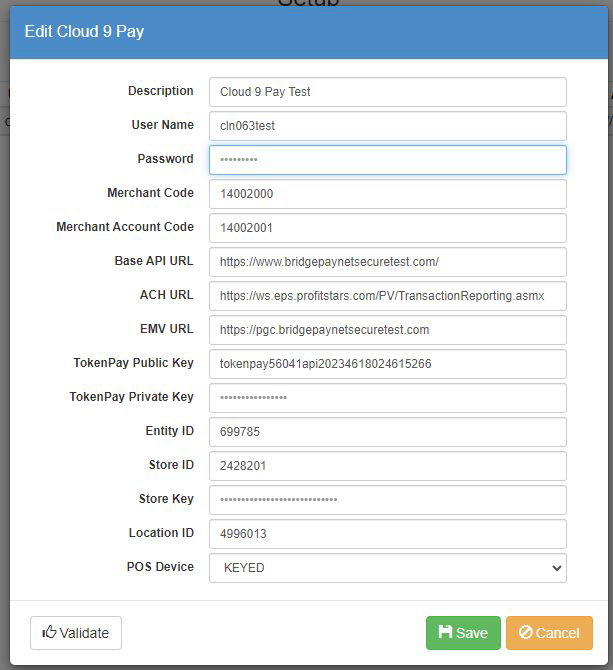Edit the Entity ID field

pos(387,432)
